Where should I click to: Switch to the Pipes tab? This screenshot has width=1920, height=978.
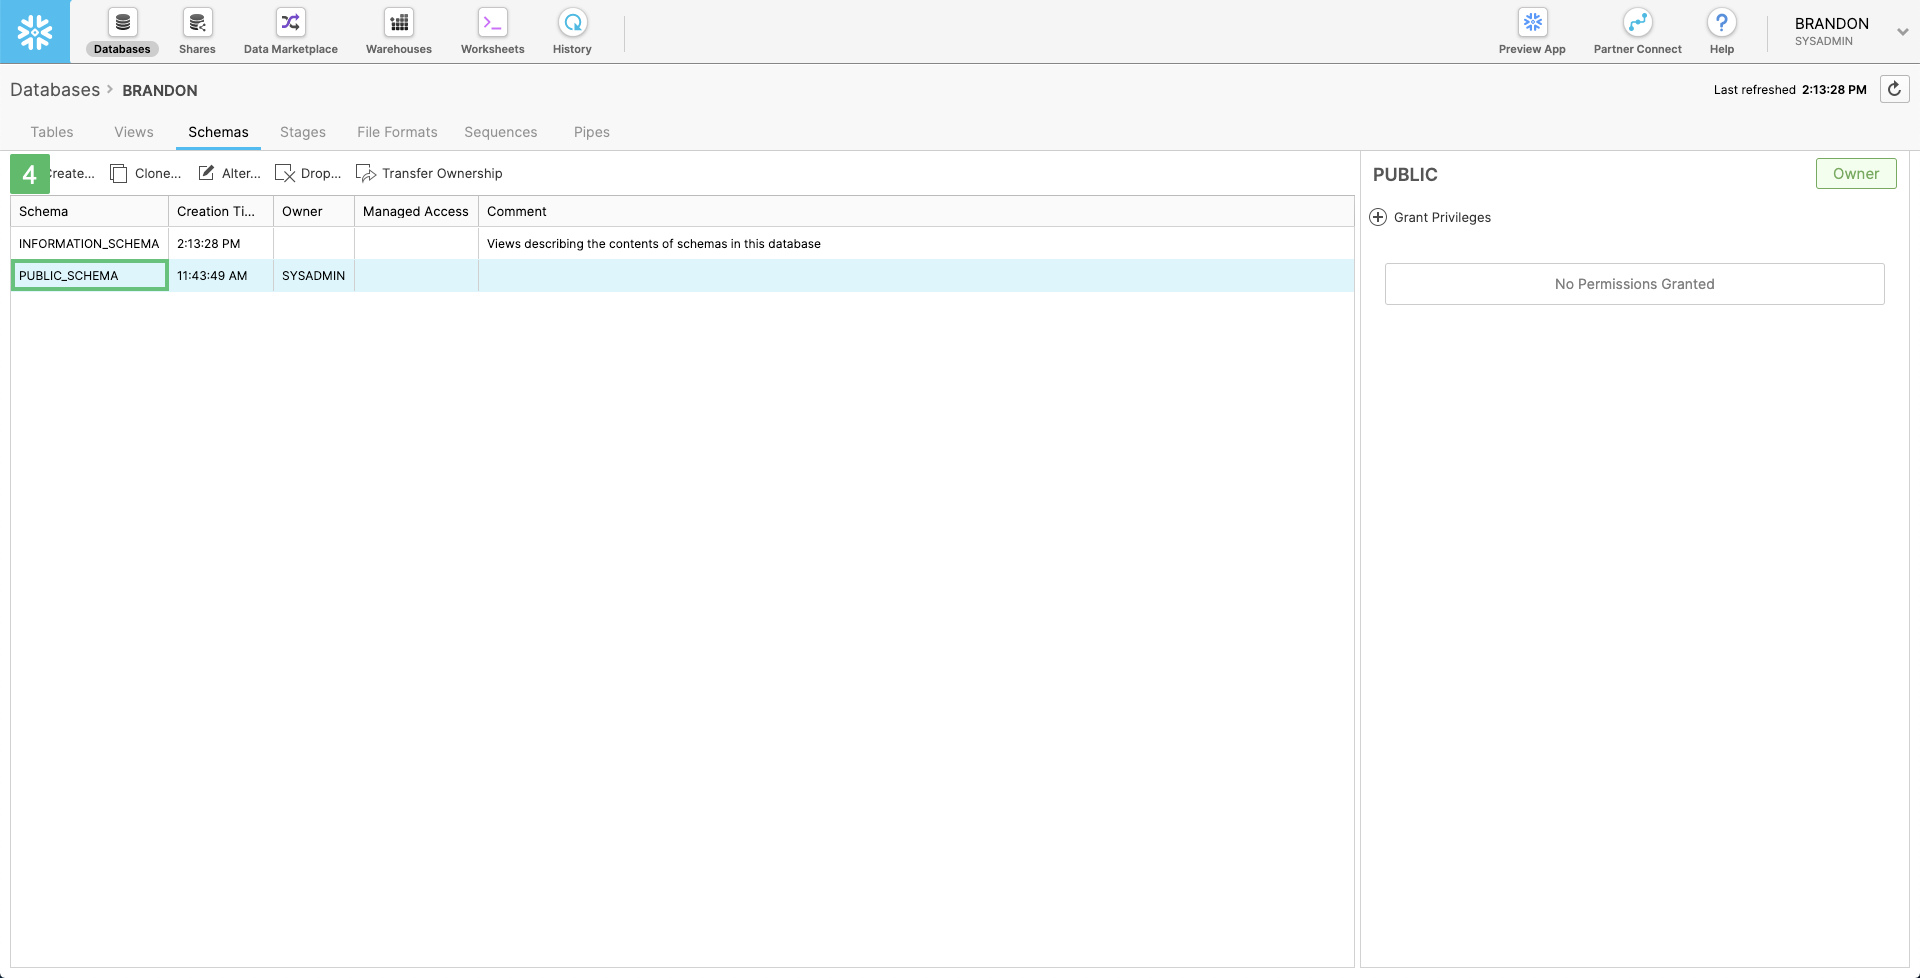tap(592, 132)
